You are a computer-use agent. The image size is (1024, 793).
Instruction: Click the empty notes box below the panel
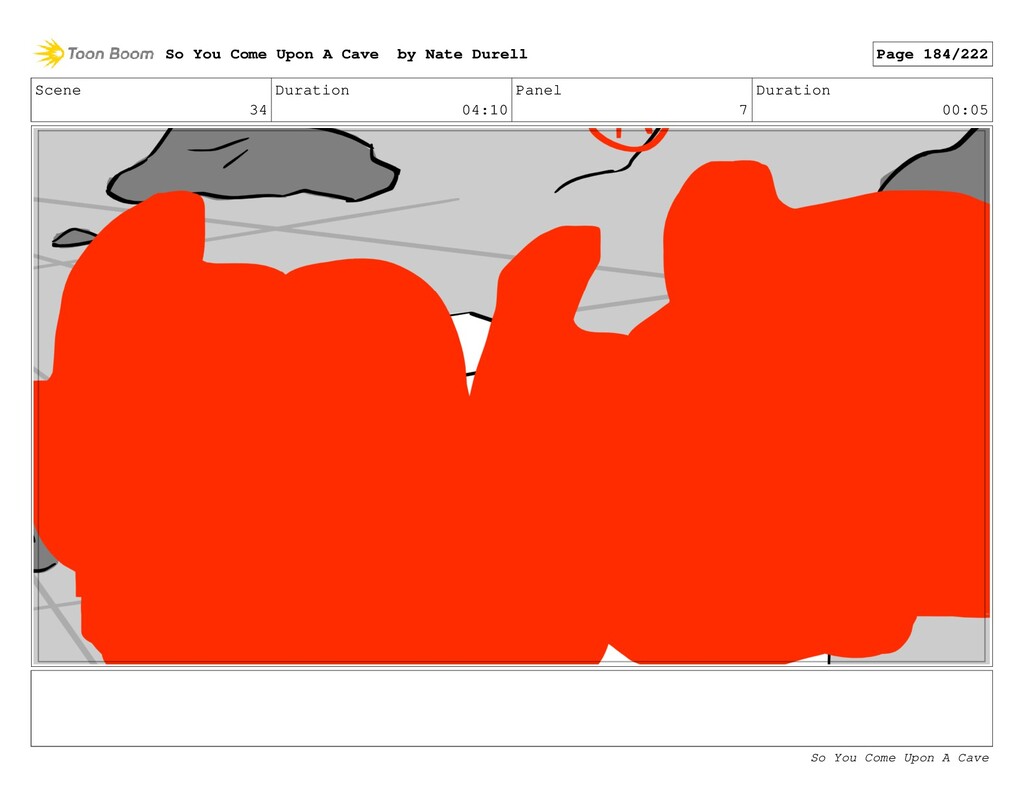click(511, 708)
